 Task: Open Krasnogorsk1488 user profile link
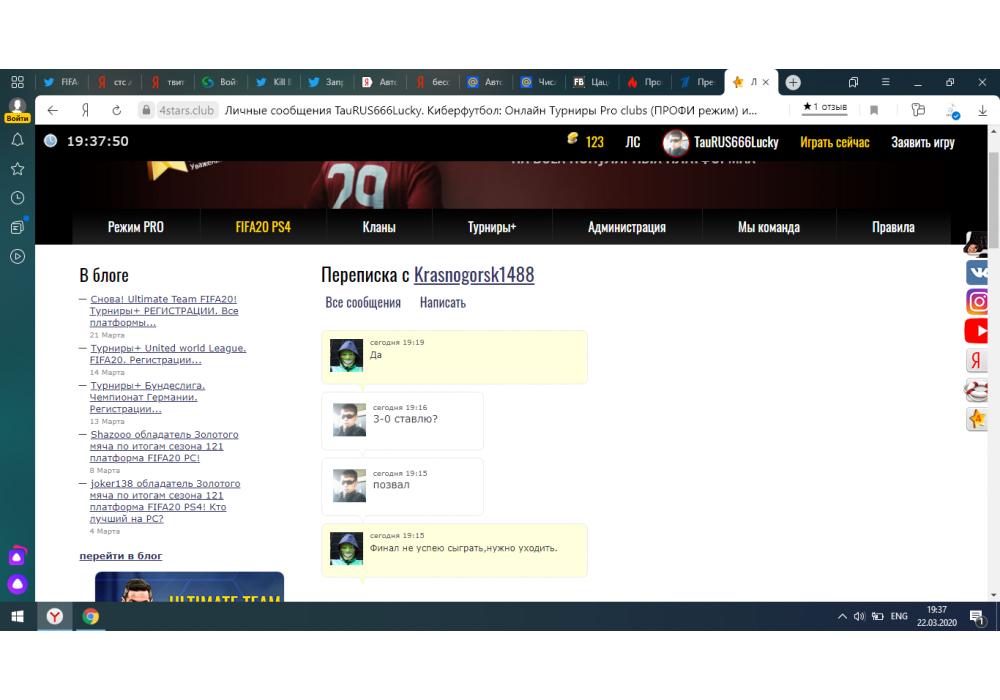474,275
